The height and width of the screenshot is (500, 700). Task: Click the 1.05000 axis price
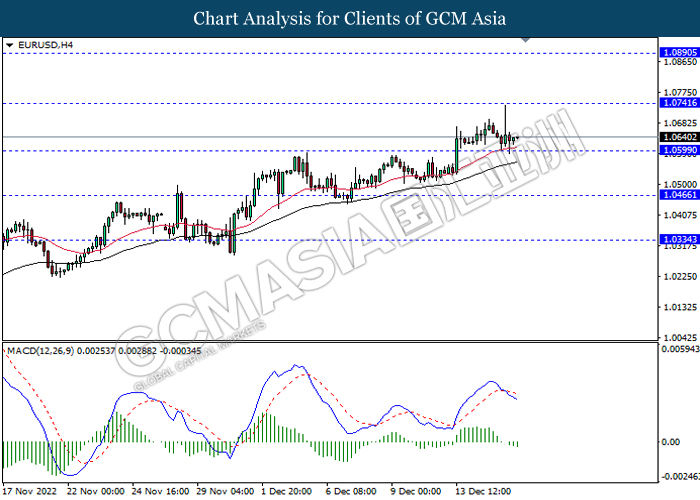[x=680, y=184]
